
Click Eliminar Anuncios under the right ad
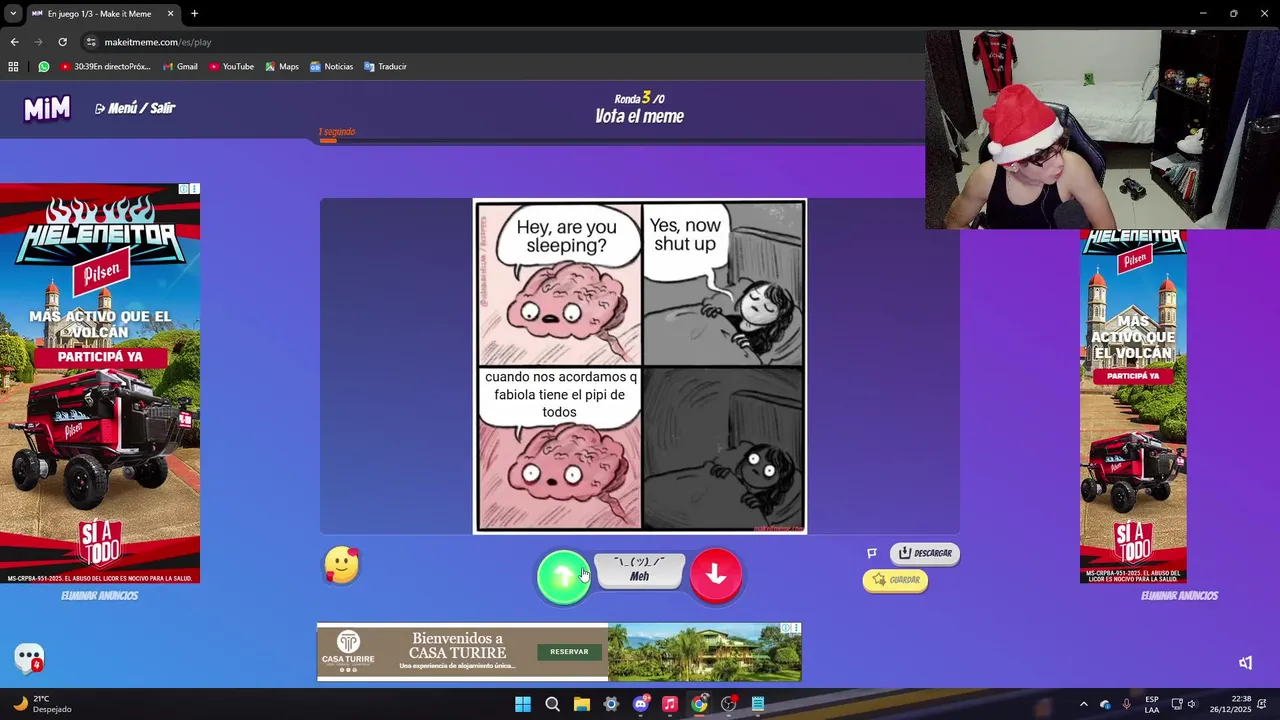pyautogui.click(x=1179, y=596)
